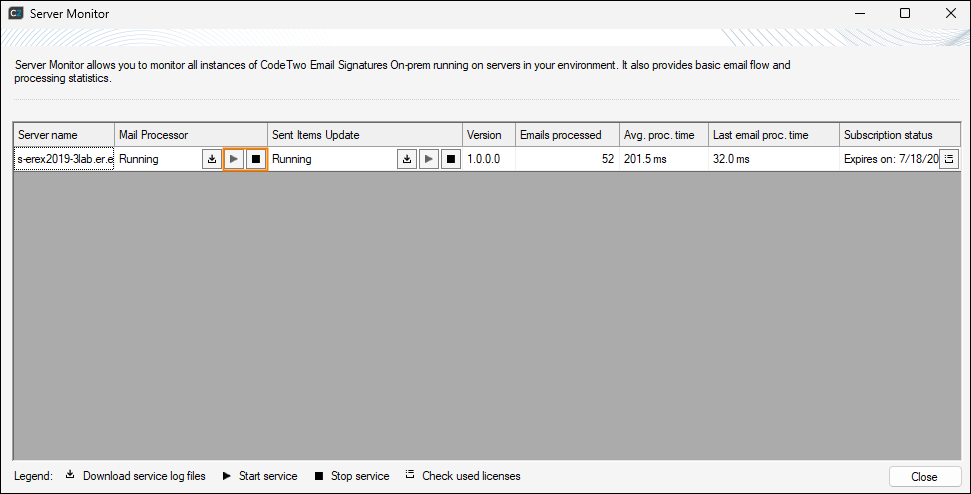
Task: Select the s-erex2019-3lab server name cell
Action: click(x=64, y=159)
